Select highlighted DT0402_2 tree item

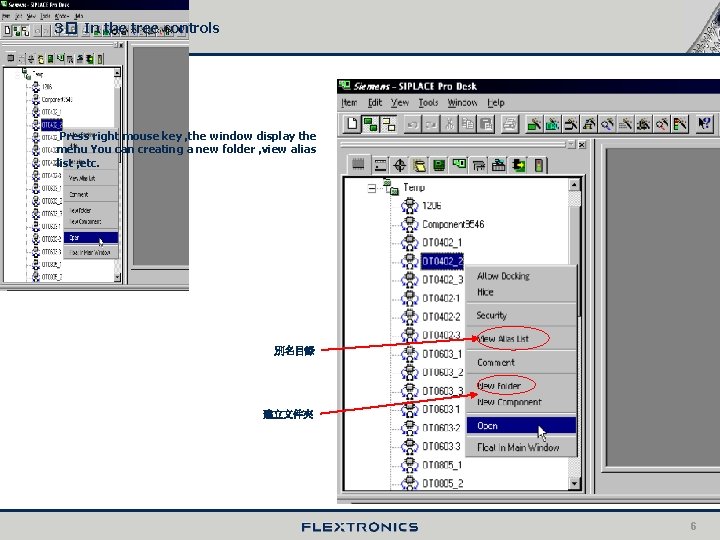442,262
